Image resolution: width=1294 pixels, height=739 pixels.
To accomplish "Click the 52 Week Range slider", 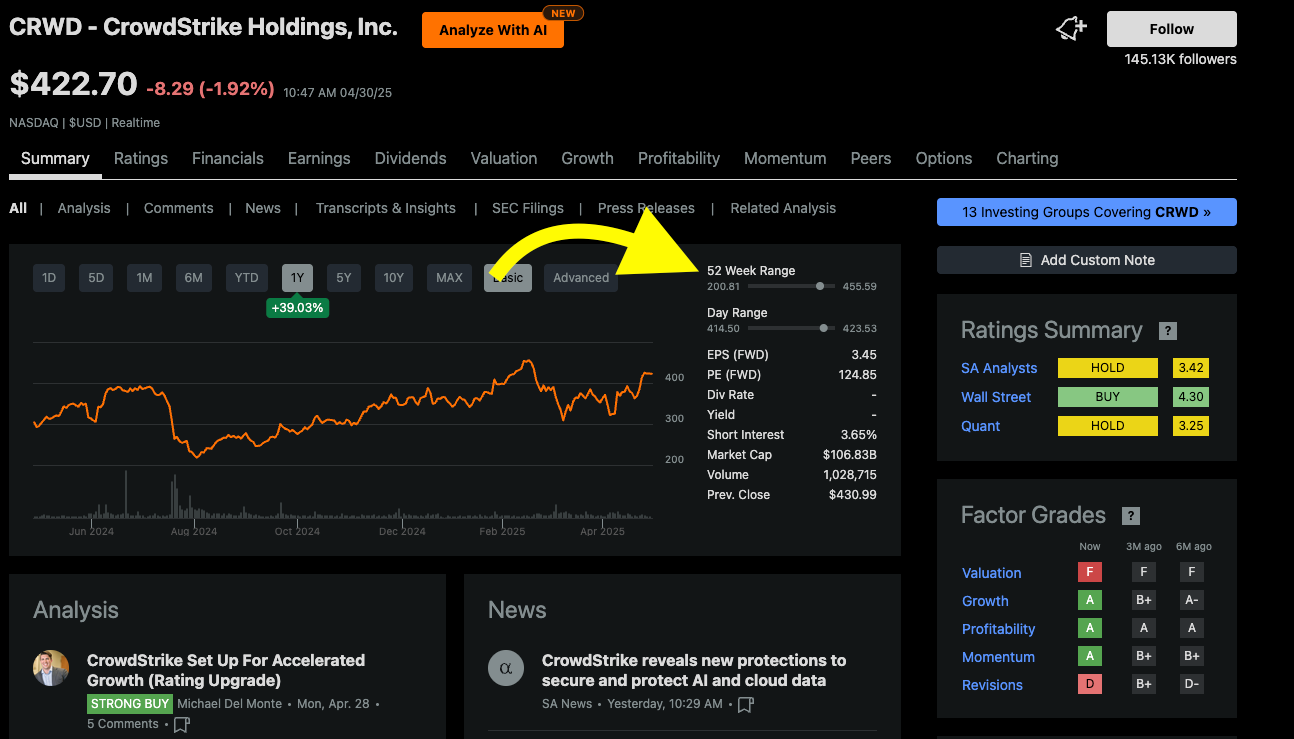I will coord(792,286).
